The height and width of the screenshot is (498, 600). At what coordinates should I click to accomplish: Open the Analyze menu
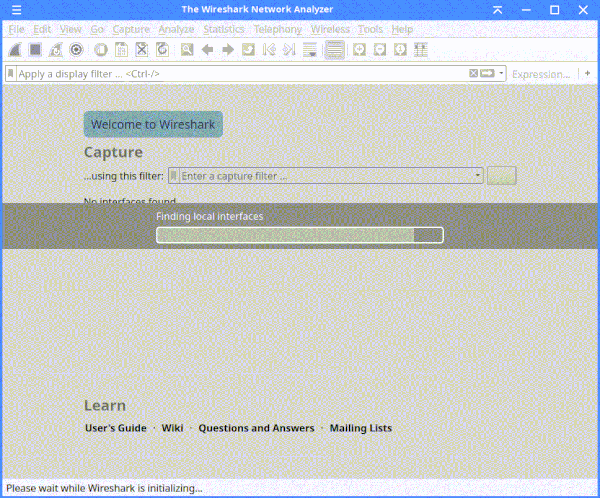click(x=176, y=29)
